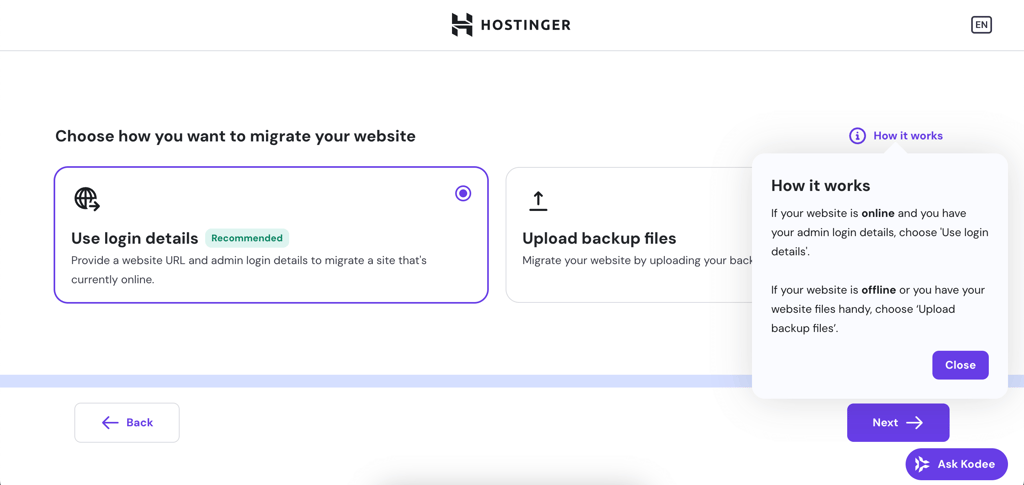This screenshot has width=1024, height=485.
Task: Click the Use login details heading
Action: point(135,238)
